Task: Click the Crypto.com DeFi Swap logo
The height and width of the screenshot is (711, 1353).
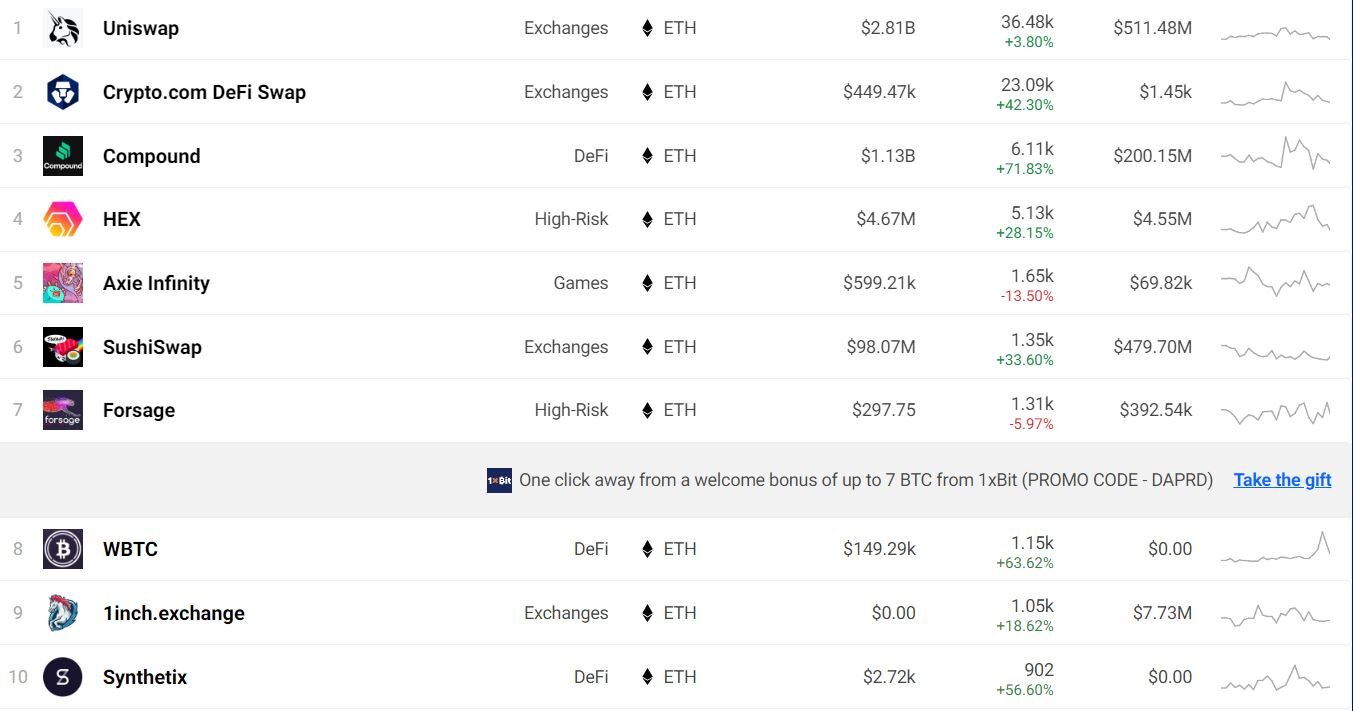Action: pyautogui.click(x=63, y=92)
